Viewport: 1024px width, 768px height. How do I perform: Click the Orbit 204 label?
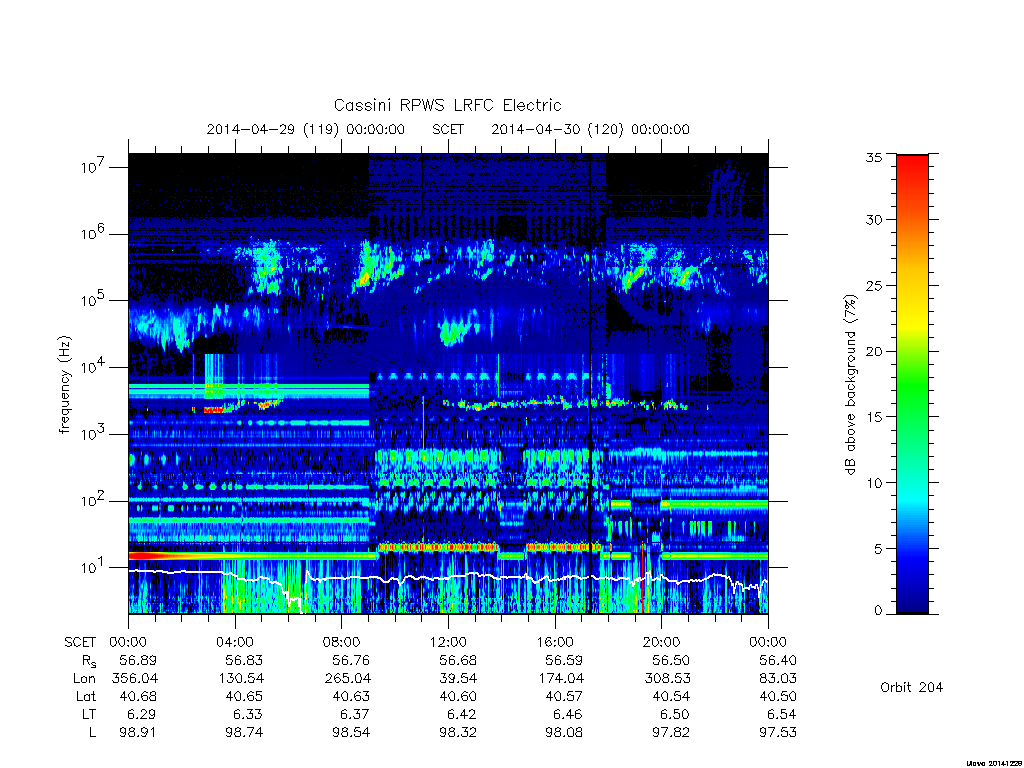(x=911, y=687)
